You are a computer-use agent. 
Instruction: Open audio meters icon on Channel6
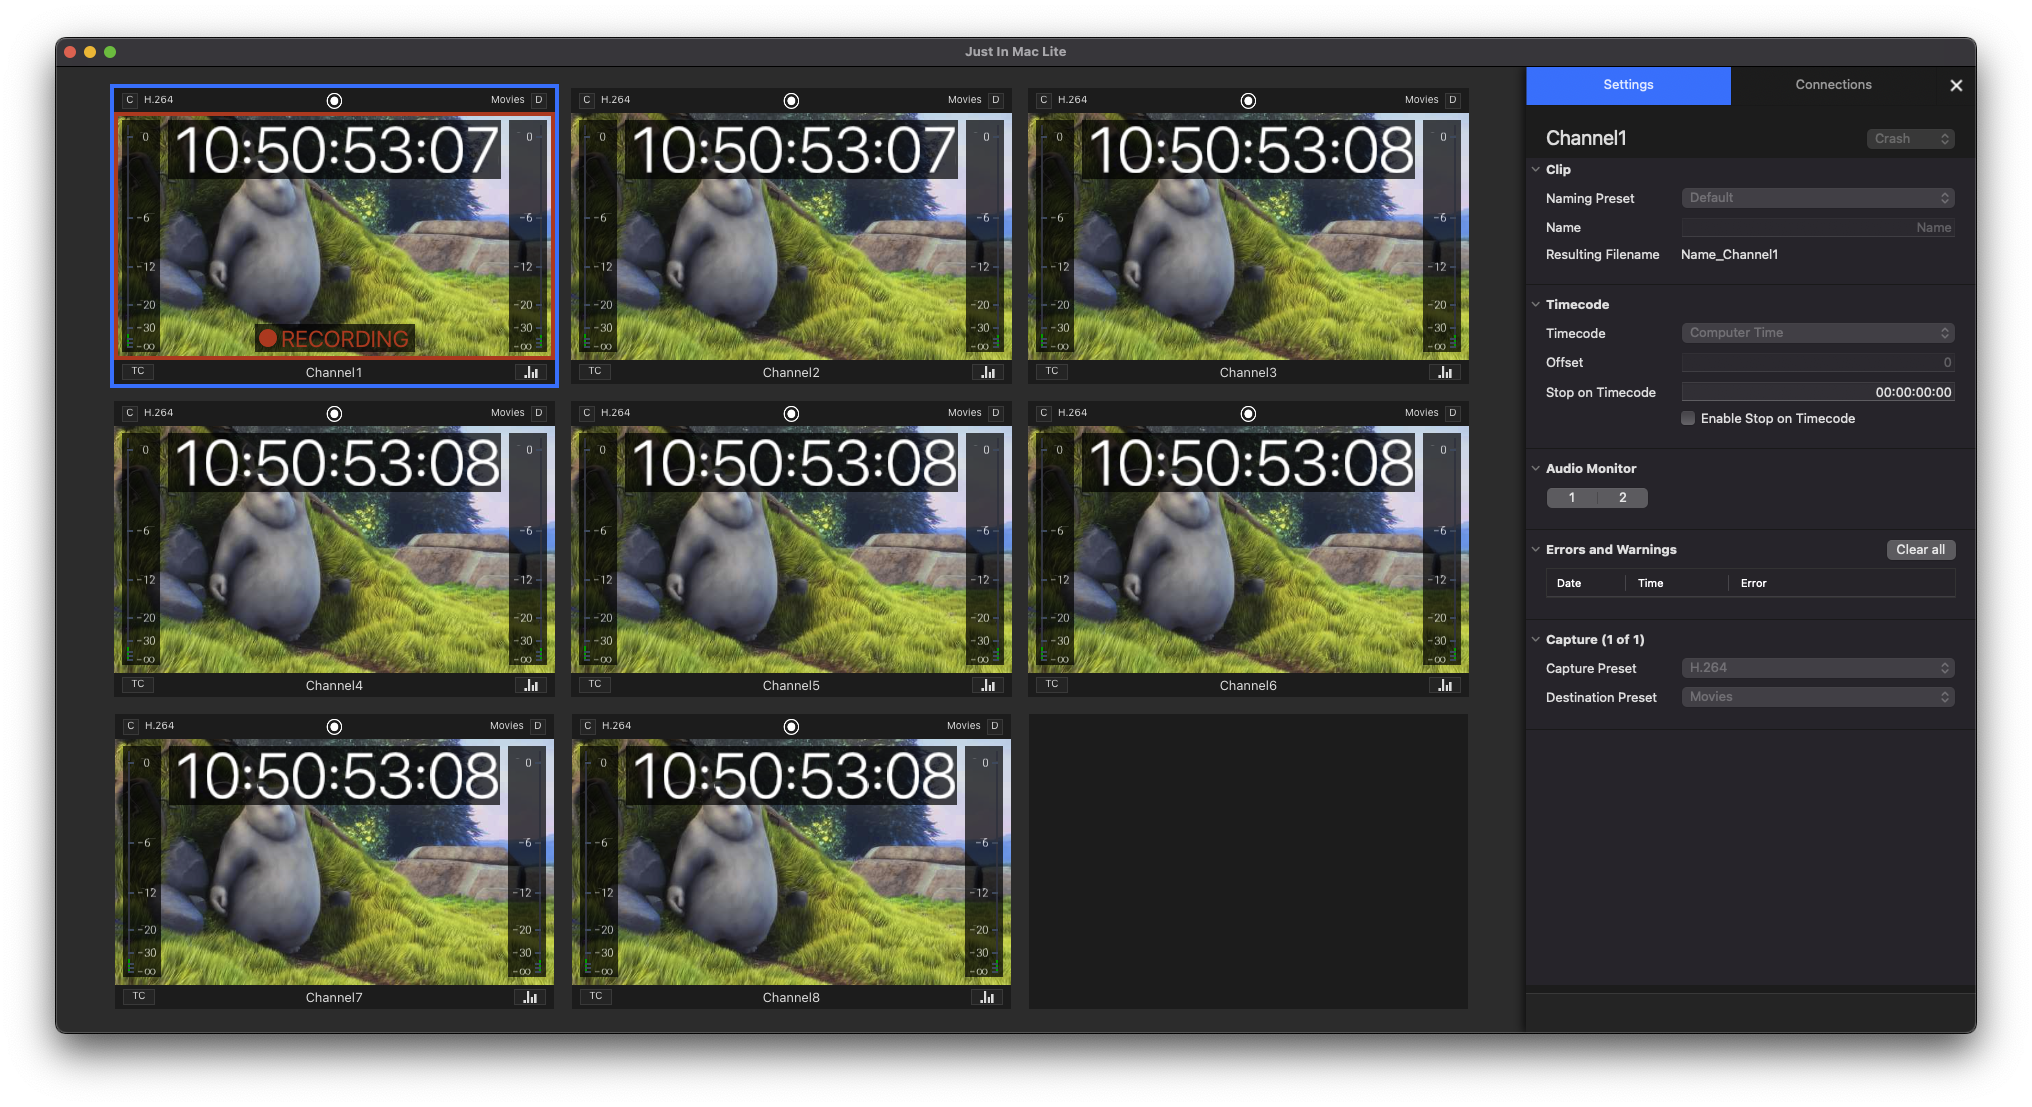click(x=1445, y=685)
